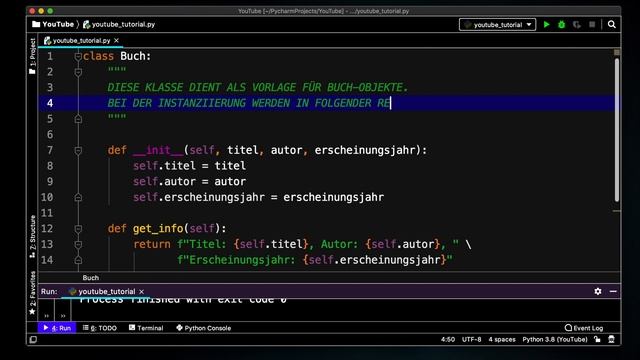The width and height of the screenshot is (640, 360).
Task: Select youtube_tutorial.py breadcrumb in navigation bar
Action: point(119,24)
